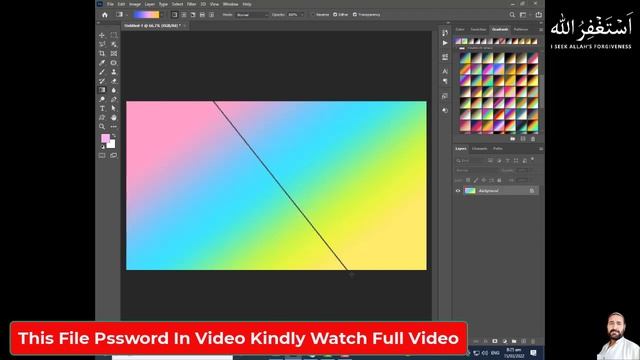
Task: Toggle Quick Mask mode button
Action: click(x=102, y=156)
